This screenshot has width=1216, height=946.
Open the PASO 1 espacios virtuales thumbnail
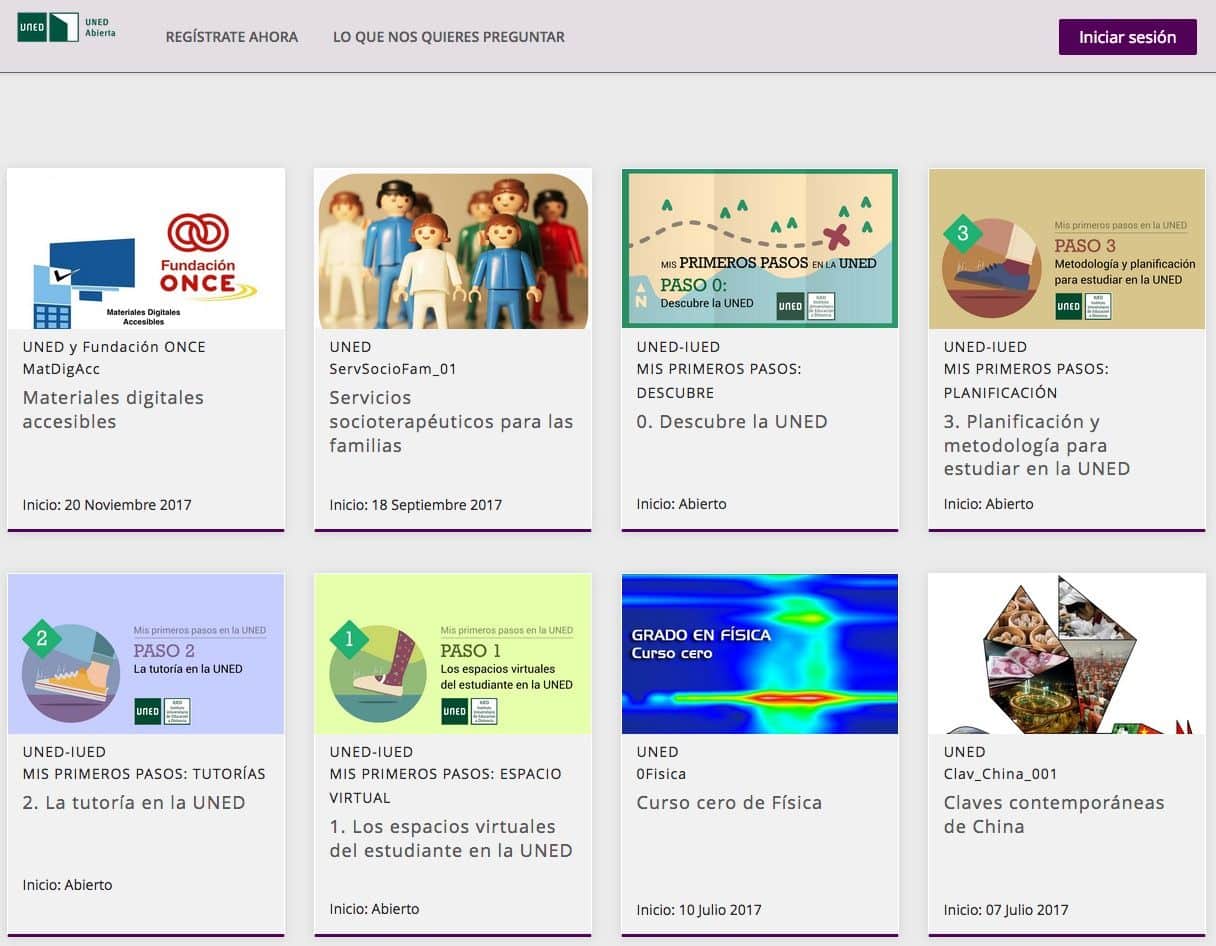click(453, 654)
